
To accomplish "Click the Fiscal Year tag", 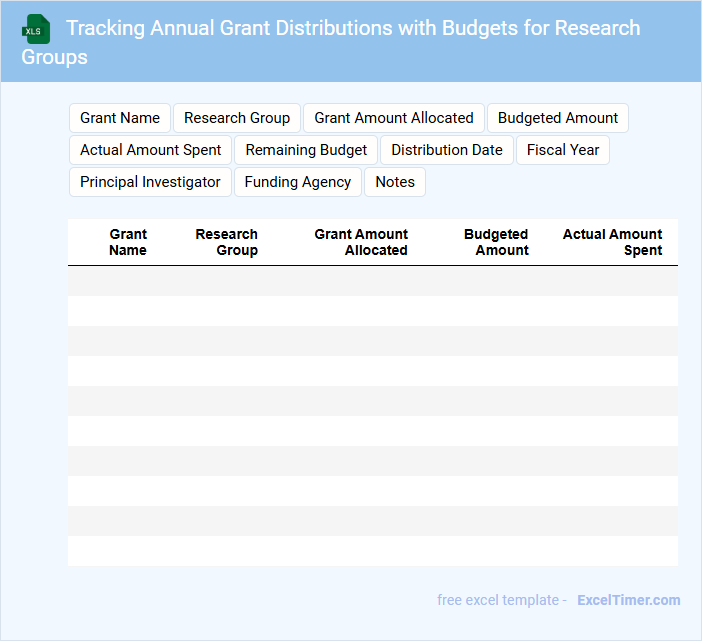I will click(x=563, y=150).
